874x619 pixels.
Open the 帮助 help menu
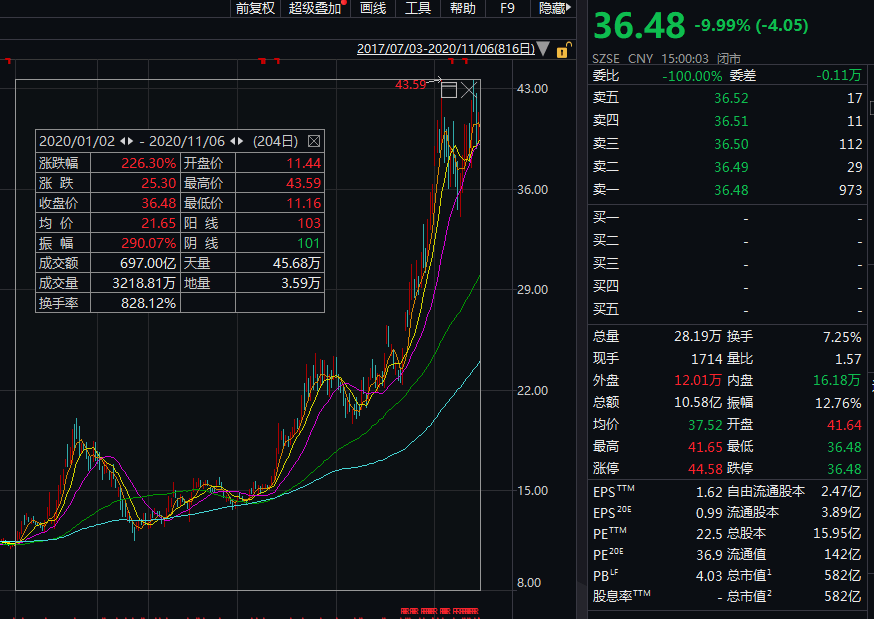tap(463, 8)
